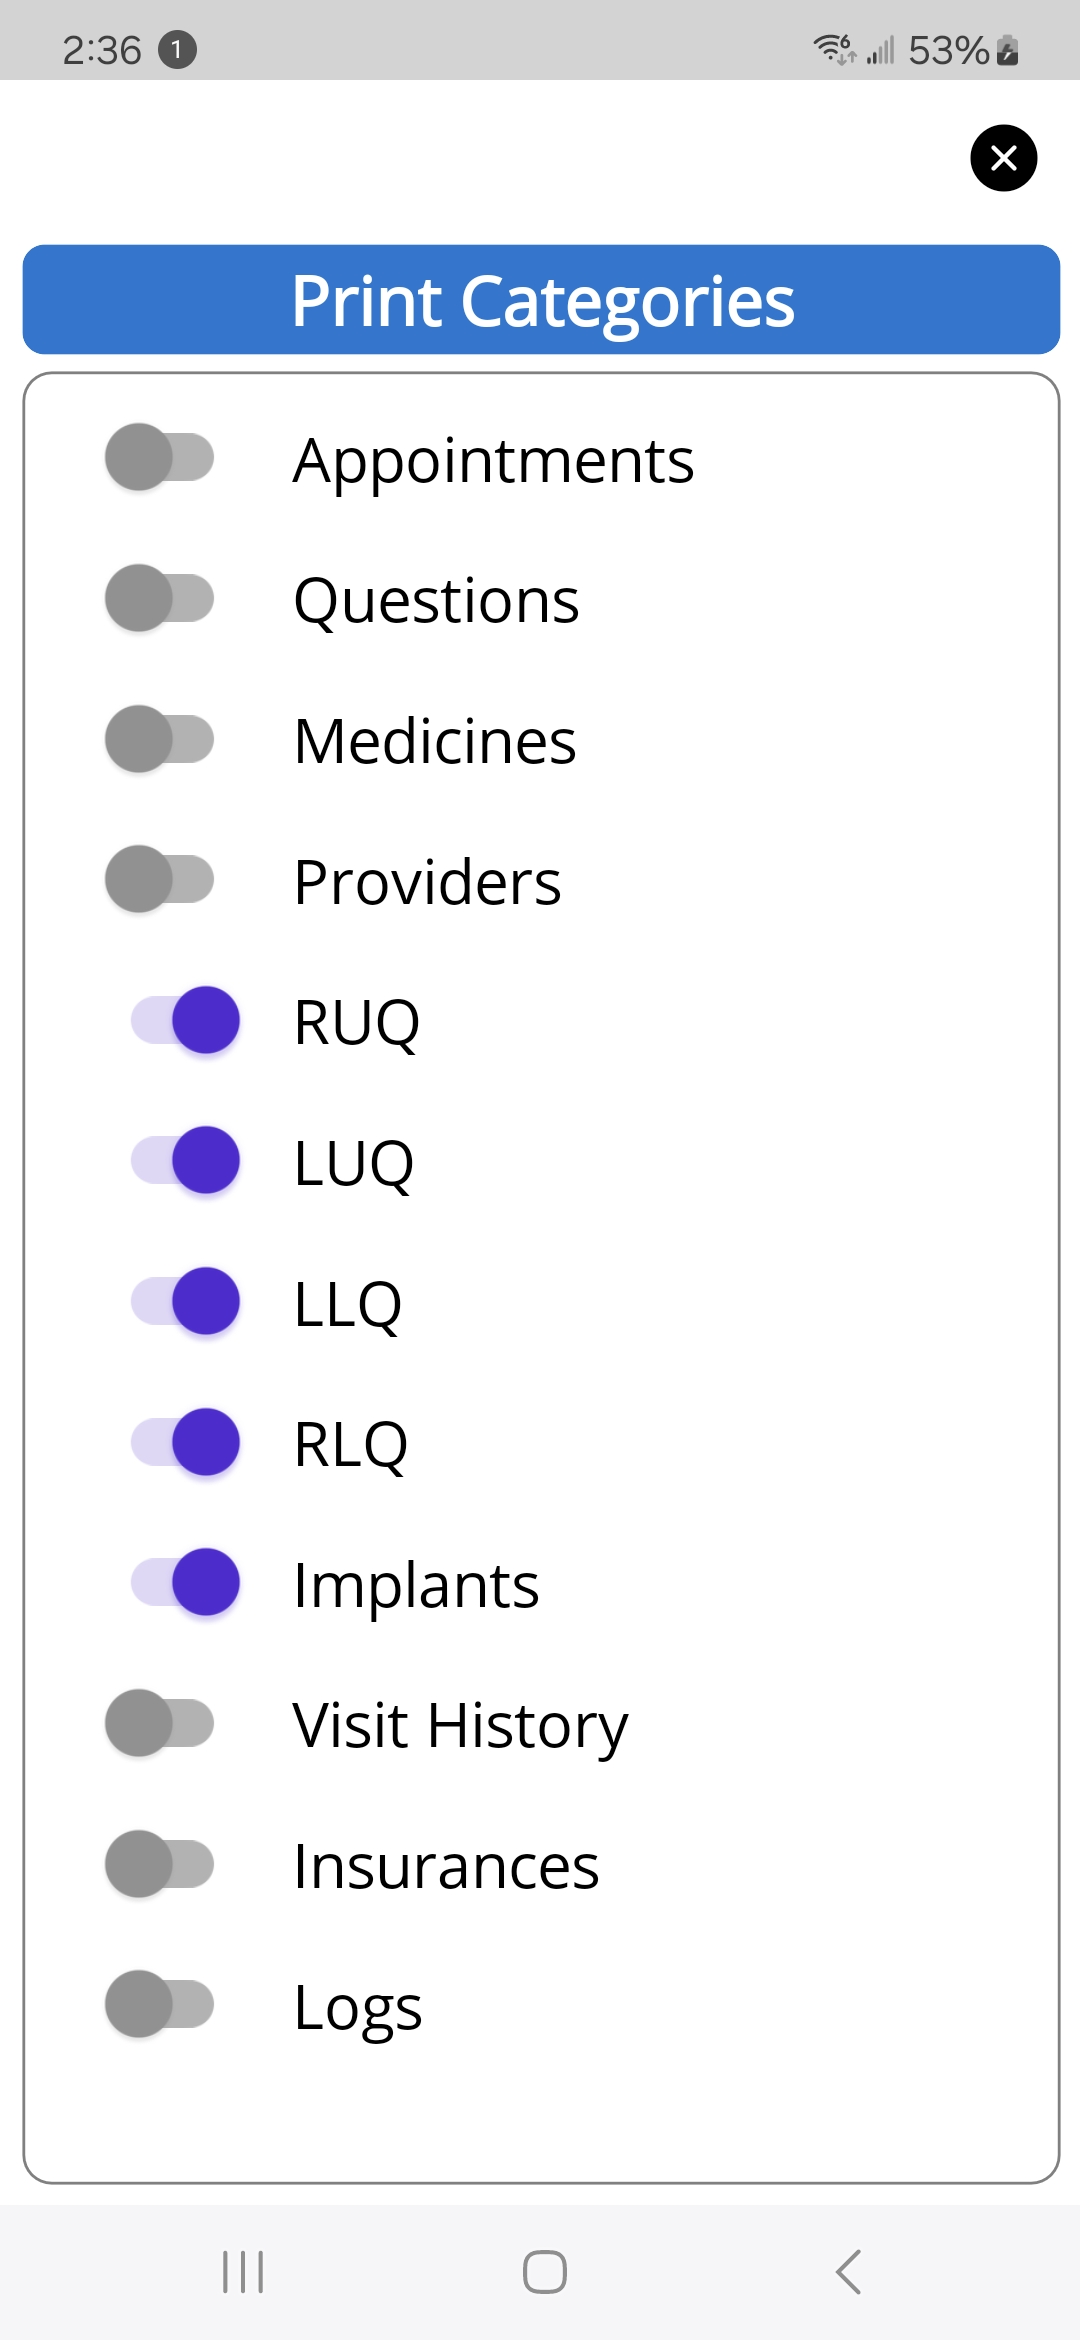Disable the RUQ print toggle

pos(186,1020)
